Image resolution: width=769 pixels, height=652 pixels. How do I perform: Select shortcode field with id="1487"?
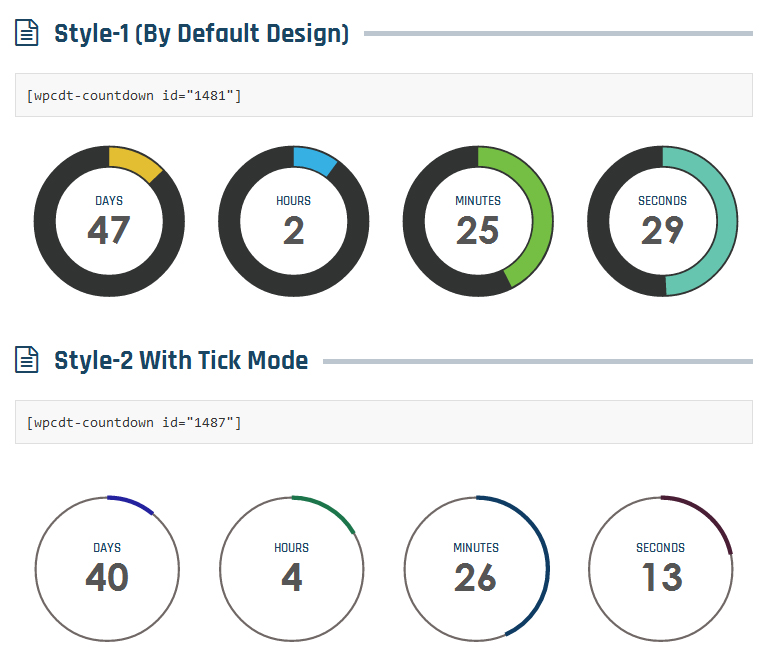pos(384,422)
